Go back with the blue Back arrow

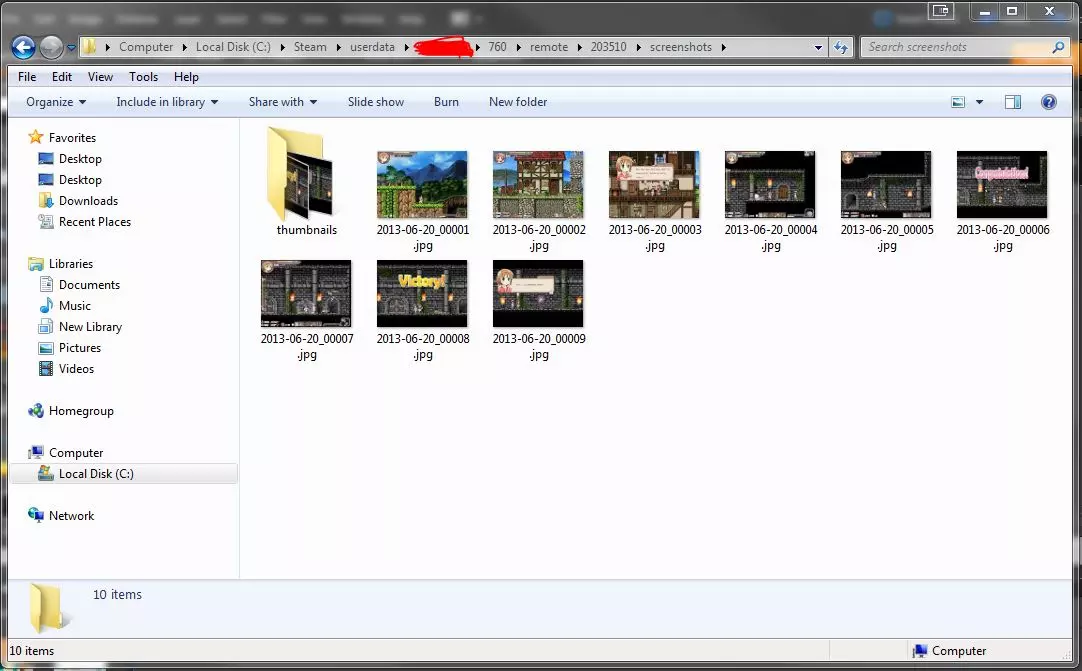pyautogui.click(x=23, y=47)
